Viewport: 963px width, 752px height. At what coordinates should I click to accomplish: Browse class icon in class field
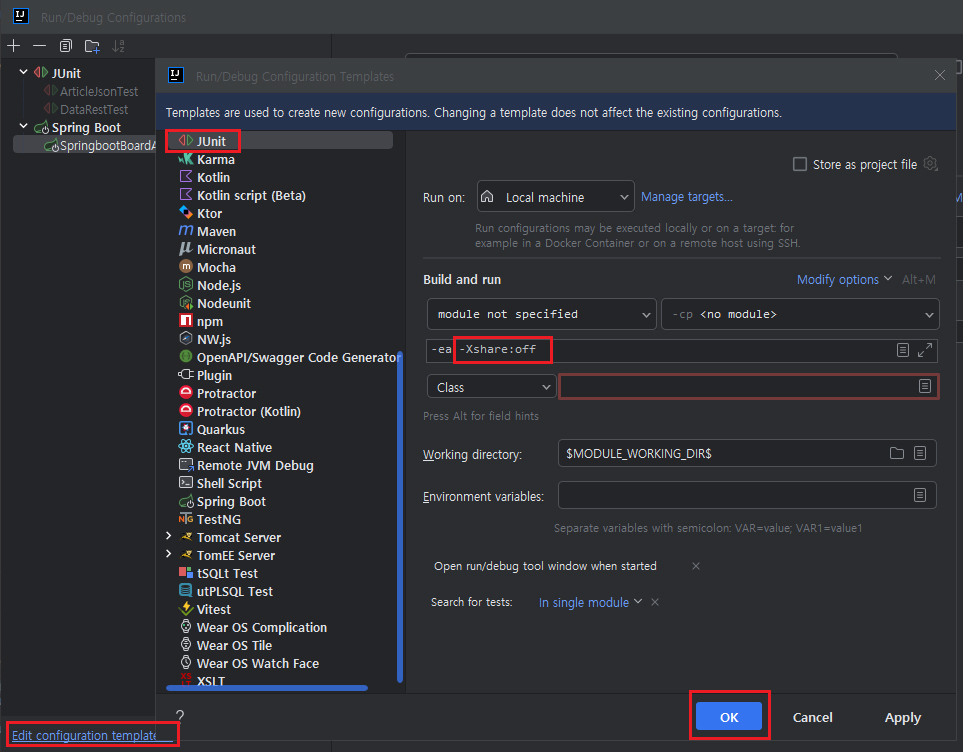[x=925, y=386]
